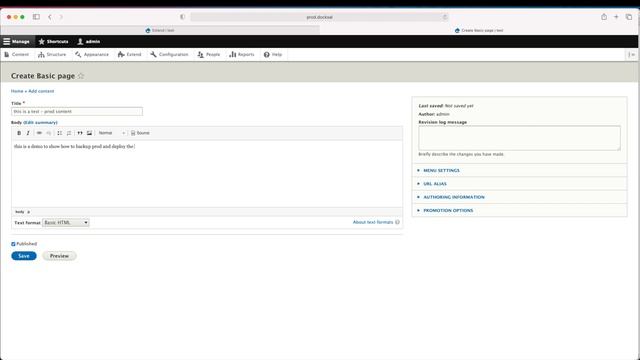Click the privacy shield icon in Safari
The height and width of the screenshot is (360, 640).
182,17
